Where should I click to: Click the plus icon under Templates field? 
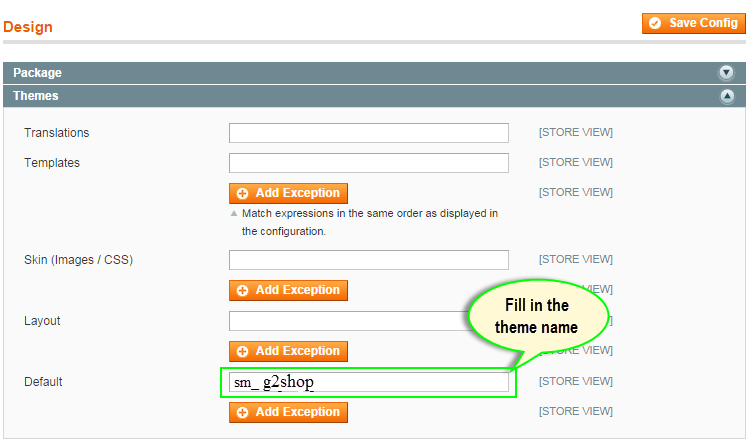(243, 194)
